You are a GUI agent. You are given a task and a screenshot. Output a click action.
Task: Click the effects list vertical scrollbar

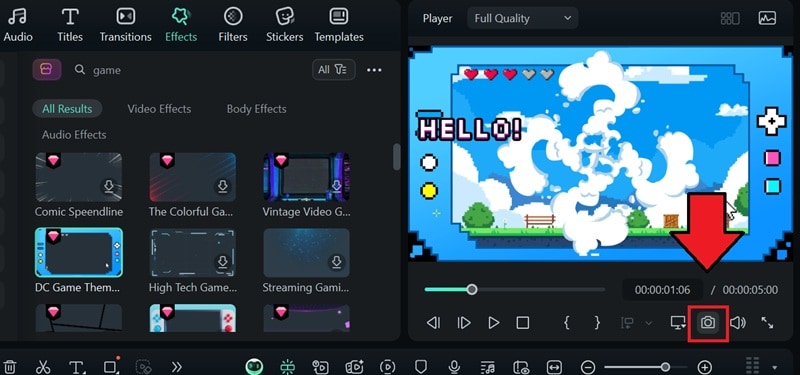click(396, 157)
